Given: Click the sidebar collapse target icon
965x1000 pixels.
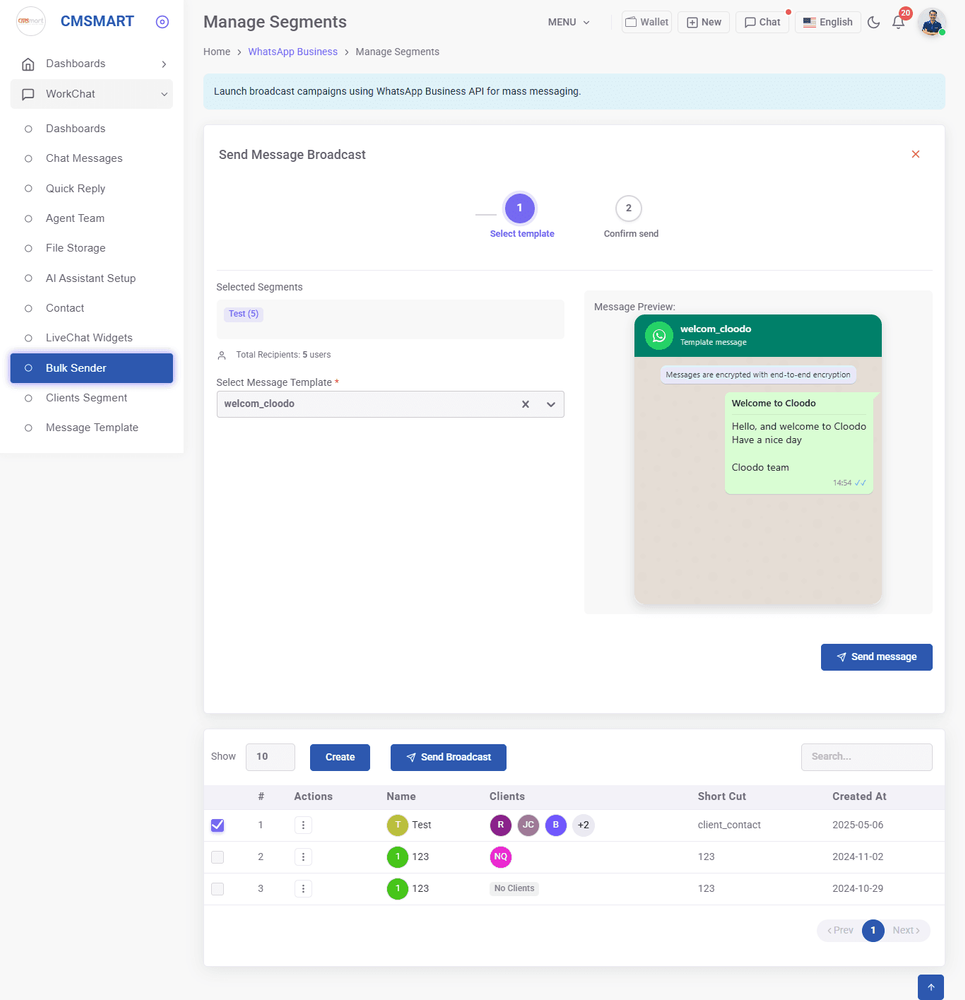Looking at the screenshot, I should pos(163,22).
